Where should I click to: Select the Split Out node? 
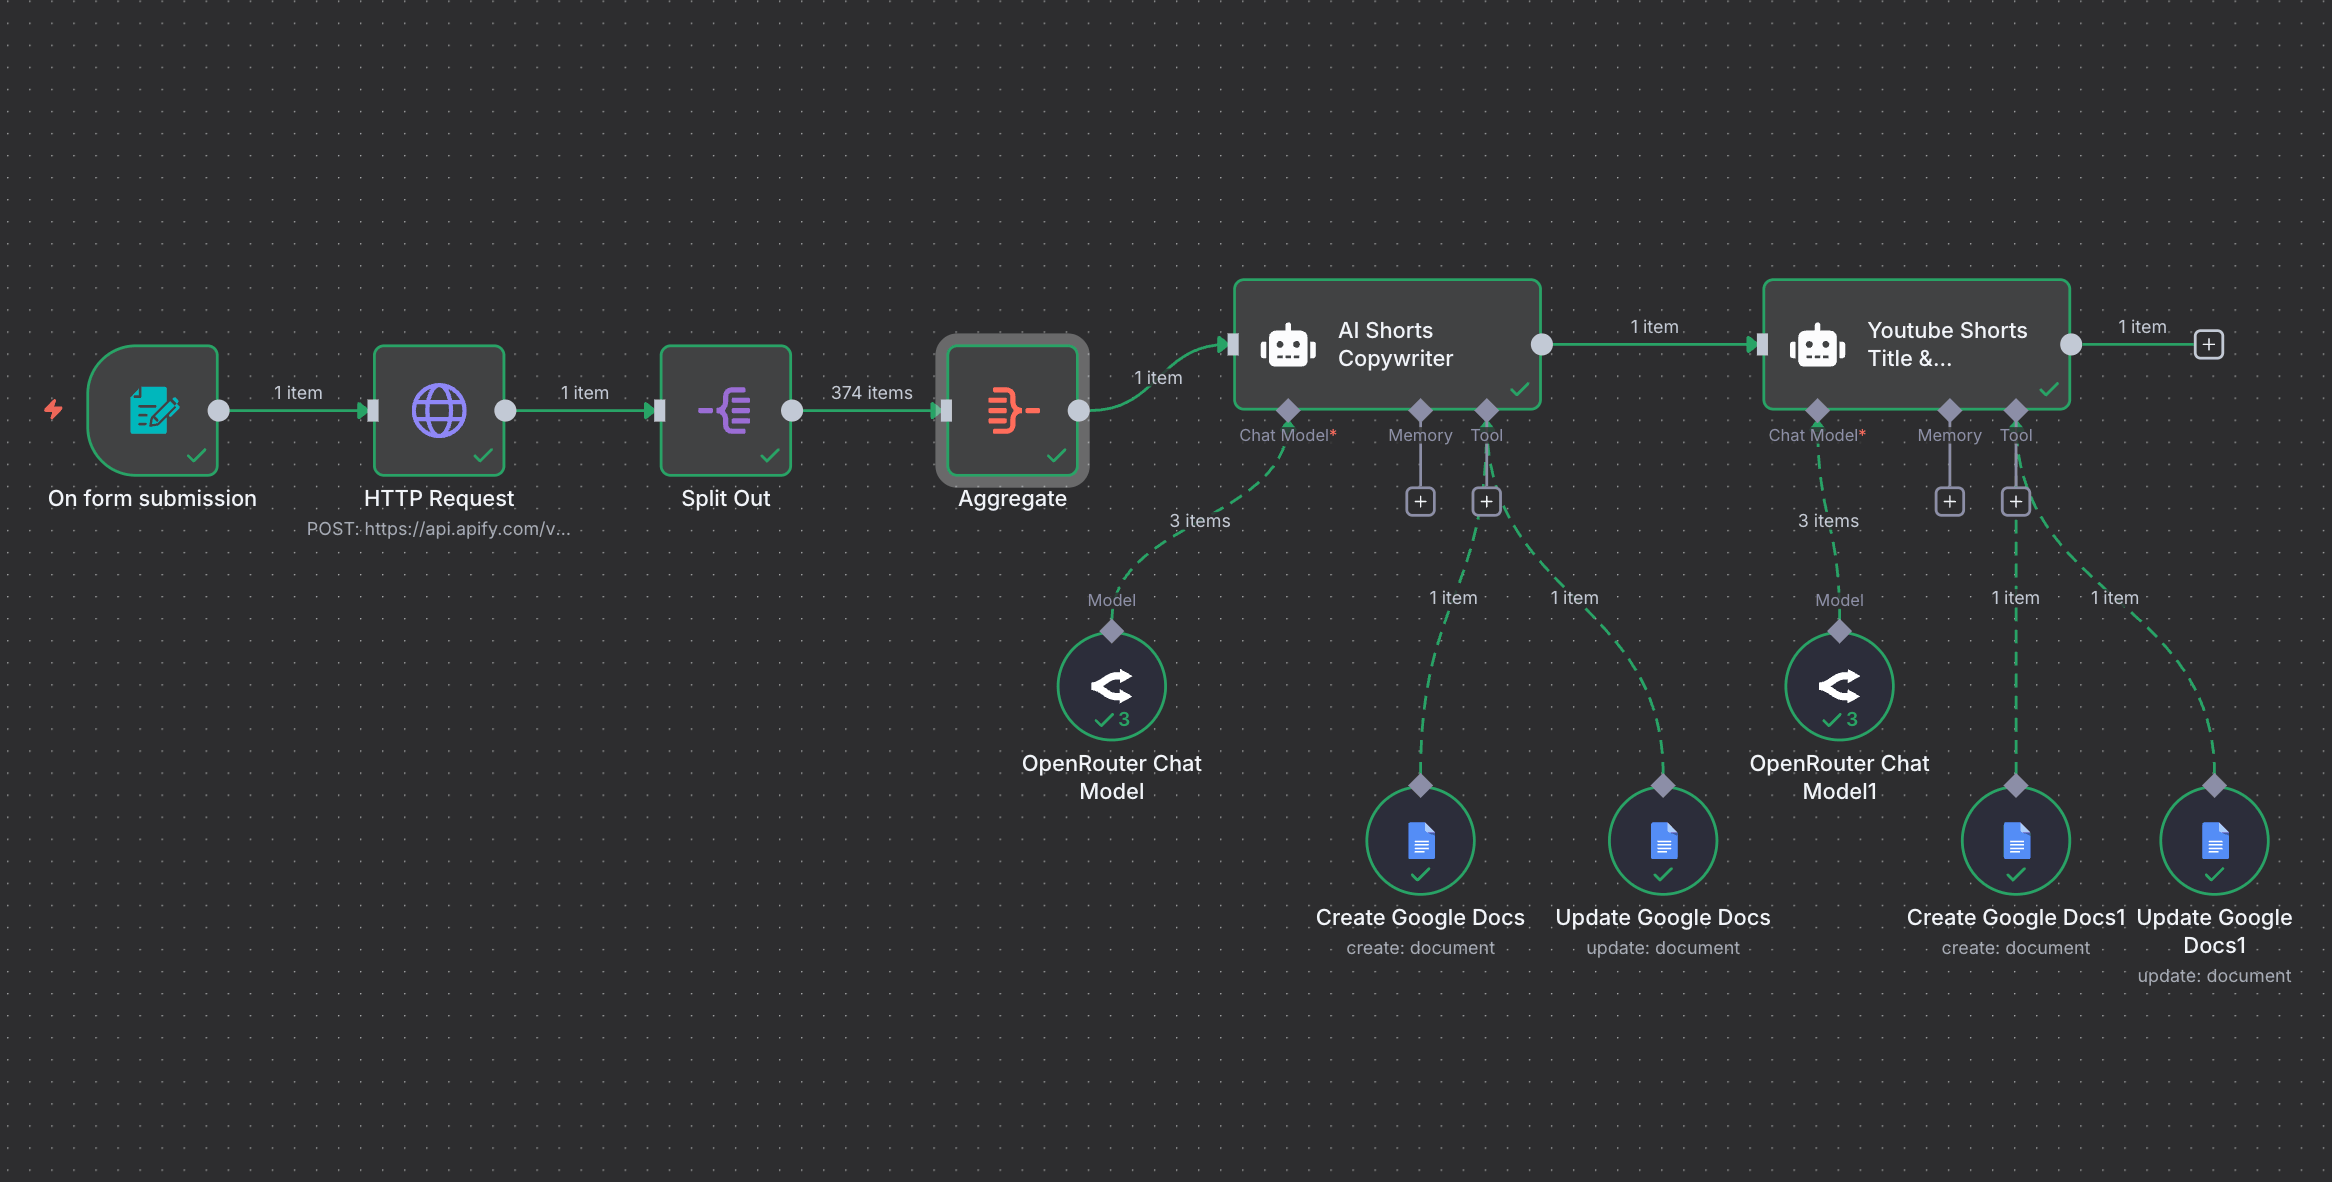(726, 410)
